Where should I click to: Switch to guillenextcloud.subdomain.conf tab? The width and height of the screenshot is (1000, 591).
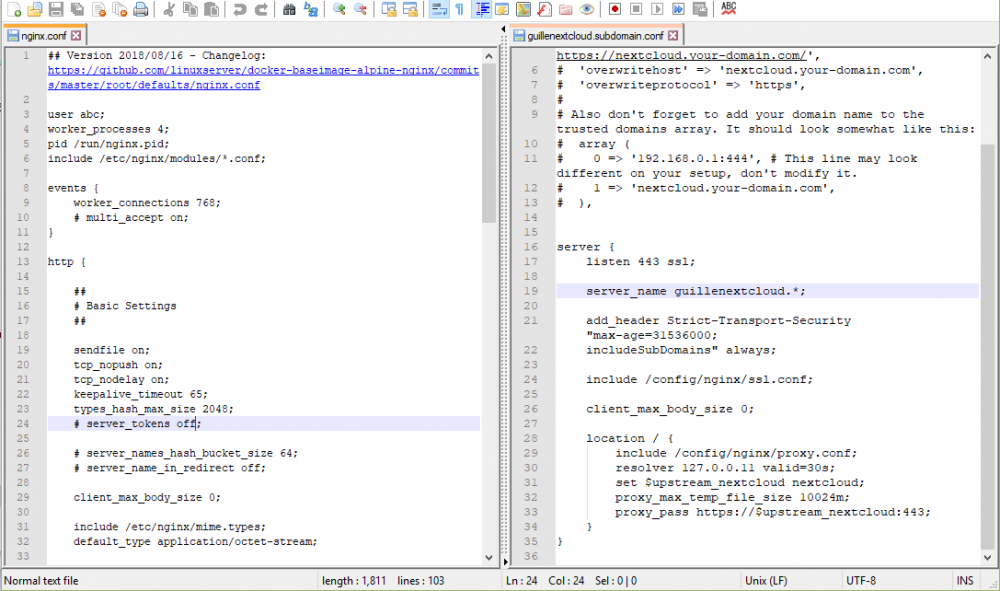pos(595,36)
